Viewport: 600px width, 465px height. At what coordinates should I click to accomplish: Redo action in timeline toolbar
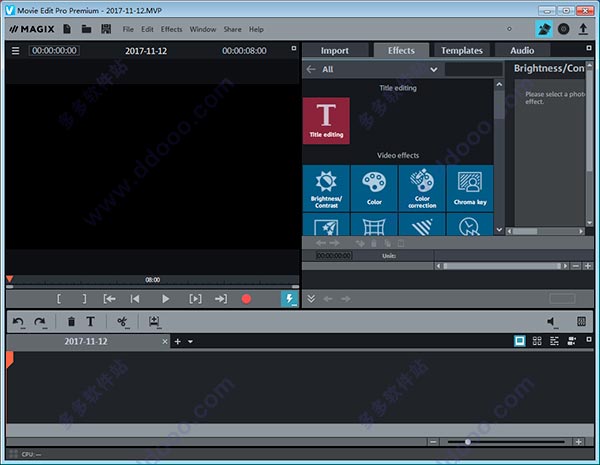coord(40,322)
